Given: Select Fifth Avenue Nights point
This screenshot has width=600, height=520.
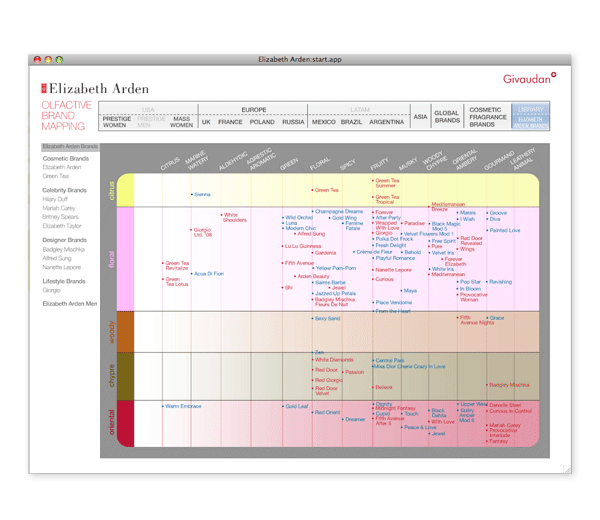Looking at the screenshot, I should tap(476, 320).
